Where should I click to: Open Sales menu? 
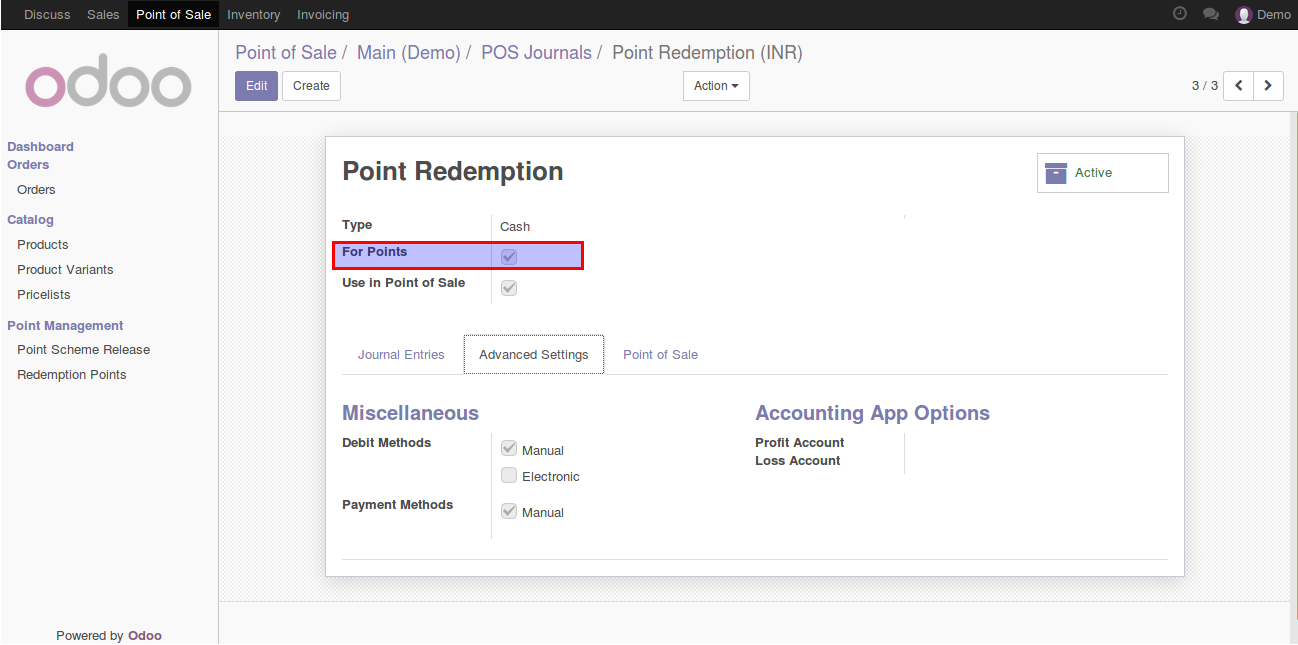pyautogui.click(x=103, y=14)
